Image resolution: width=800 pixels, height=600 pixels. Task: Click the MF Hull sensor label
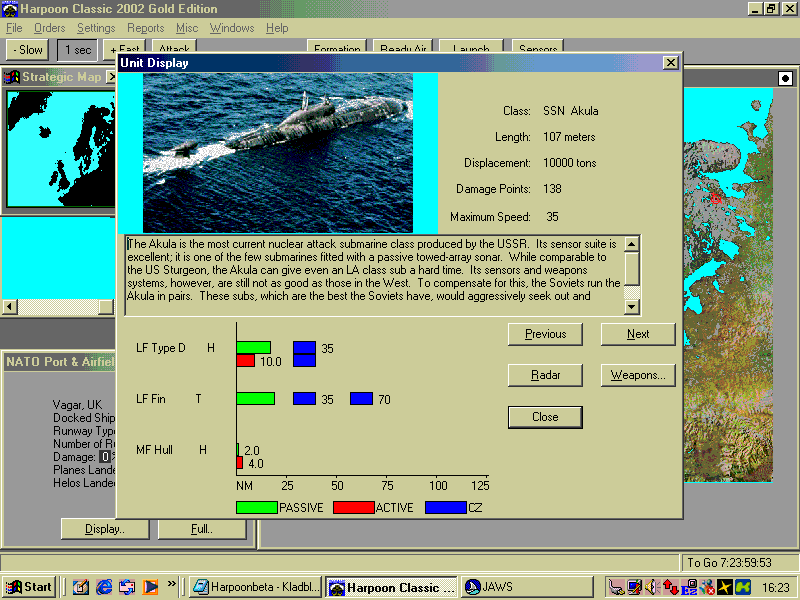tap(154, 449)
